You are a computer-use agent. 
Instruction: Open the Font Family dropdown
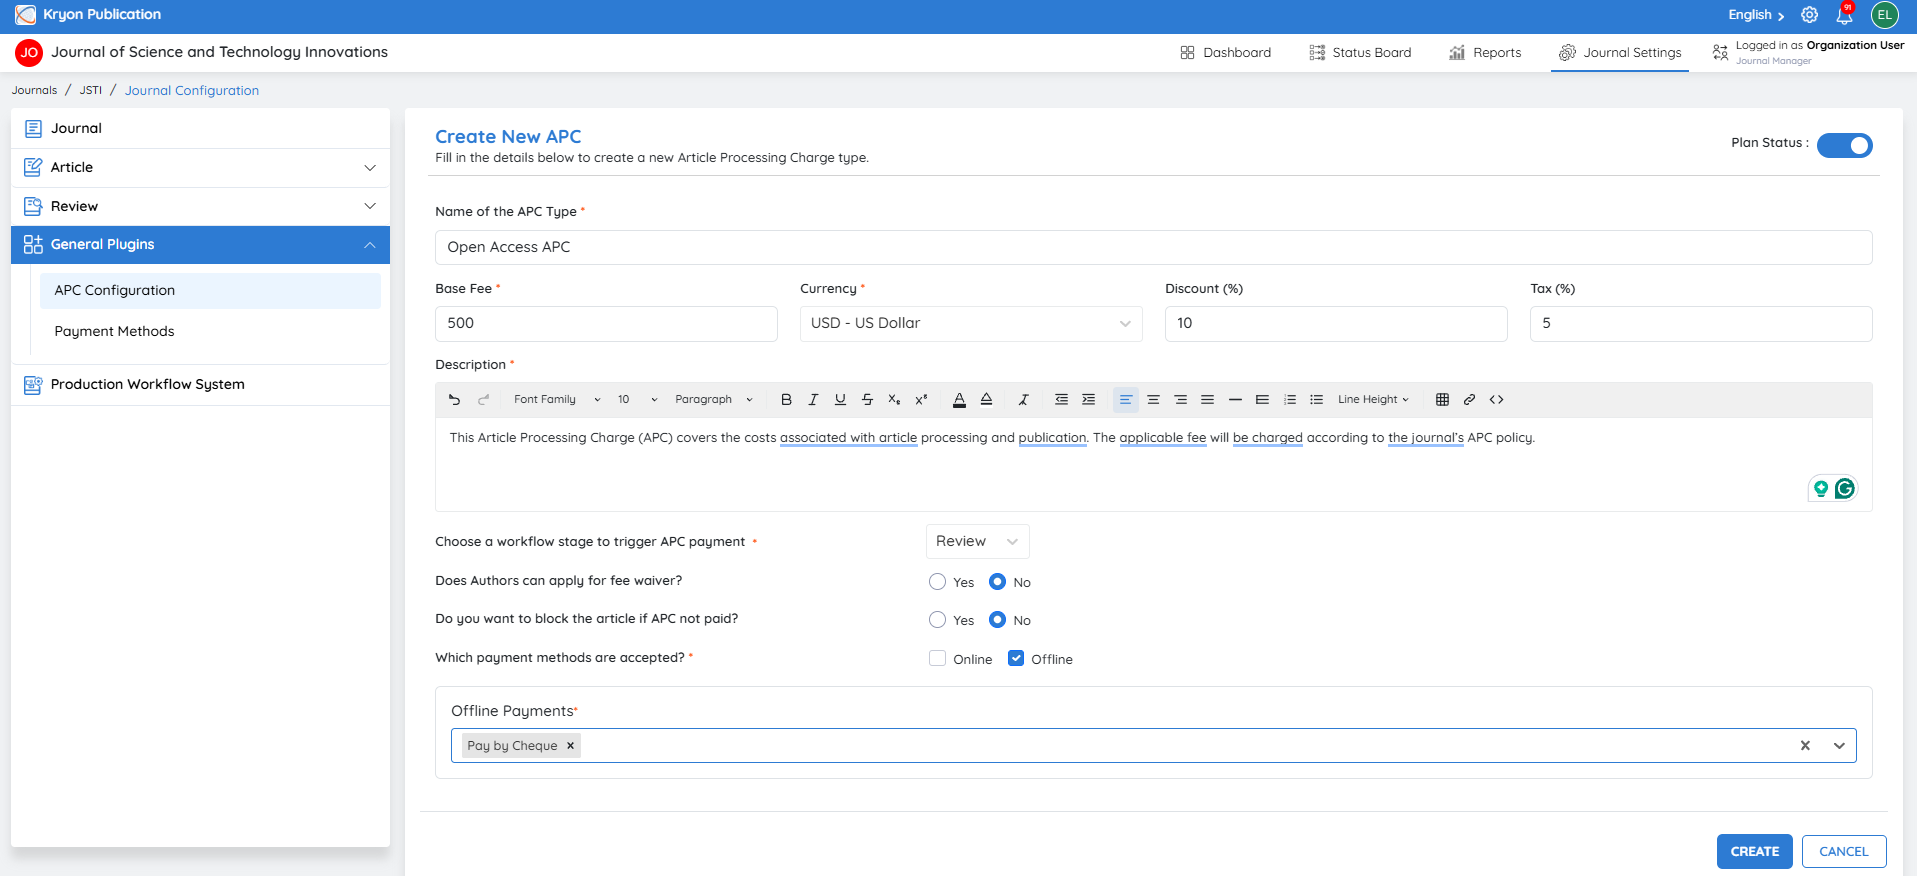(x=557, y=400)
